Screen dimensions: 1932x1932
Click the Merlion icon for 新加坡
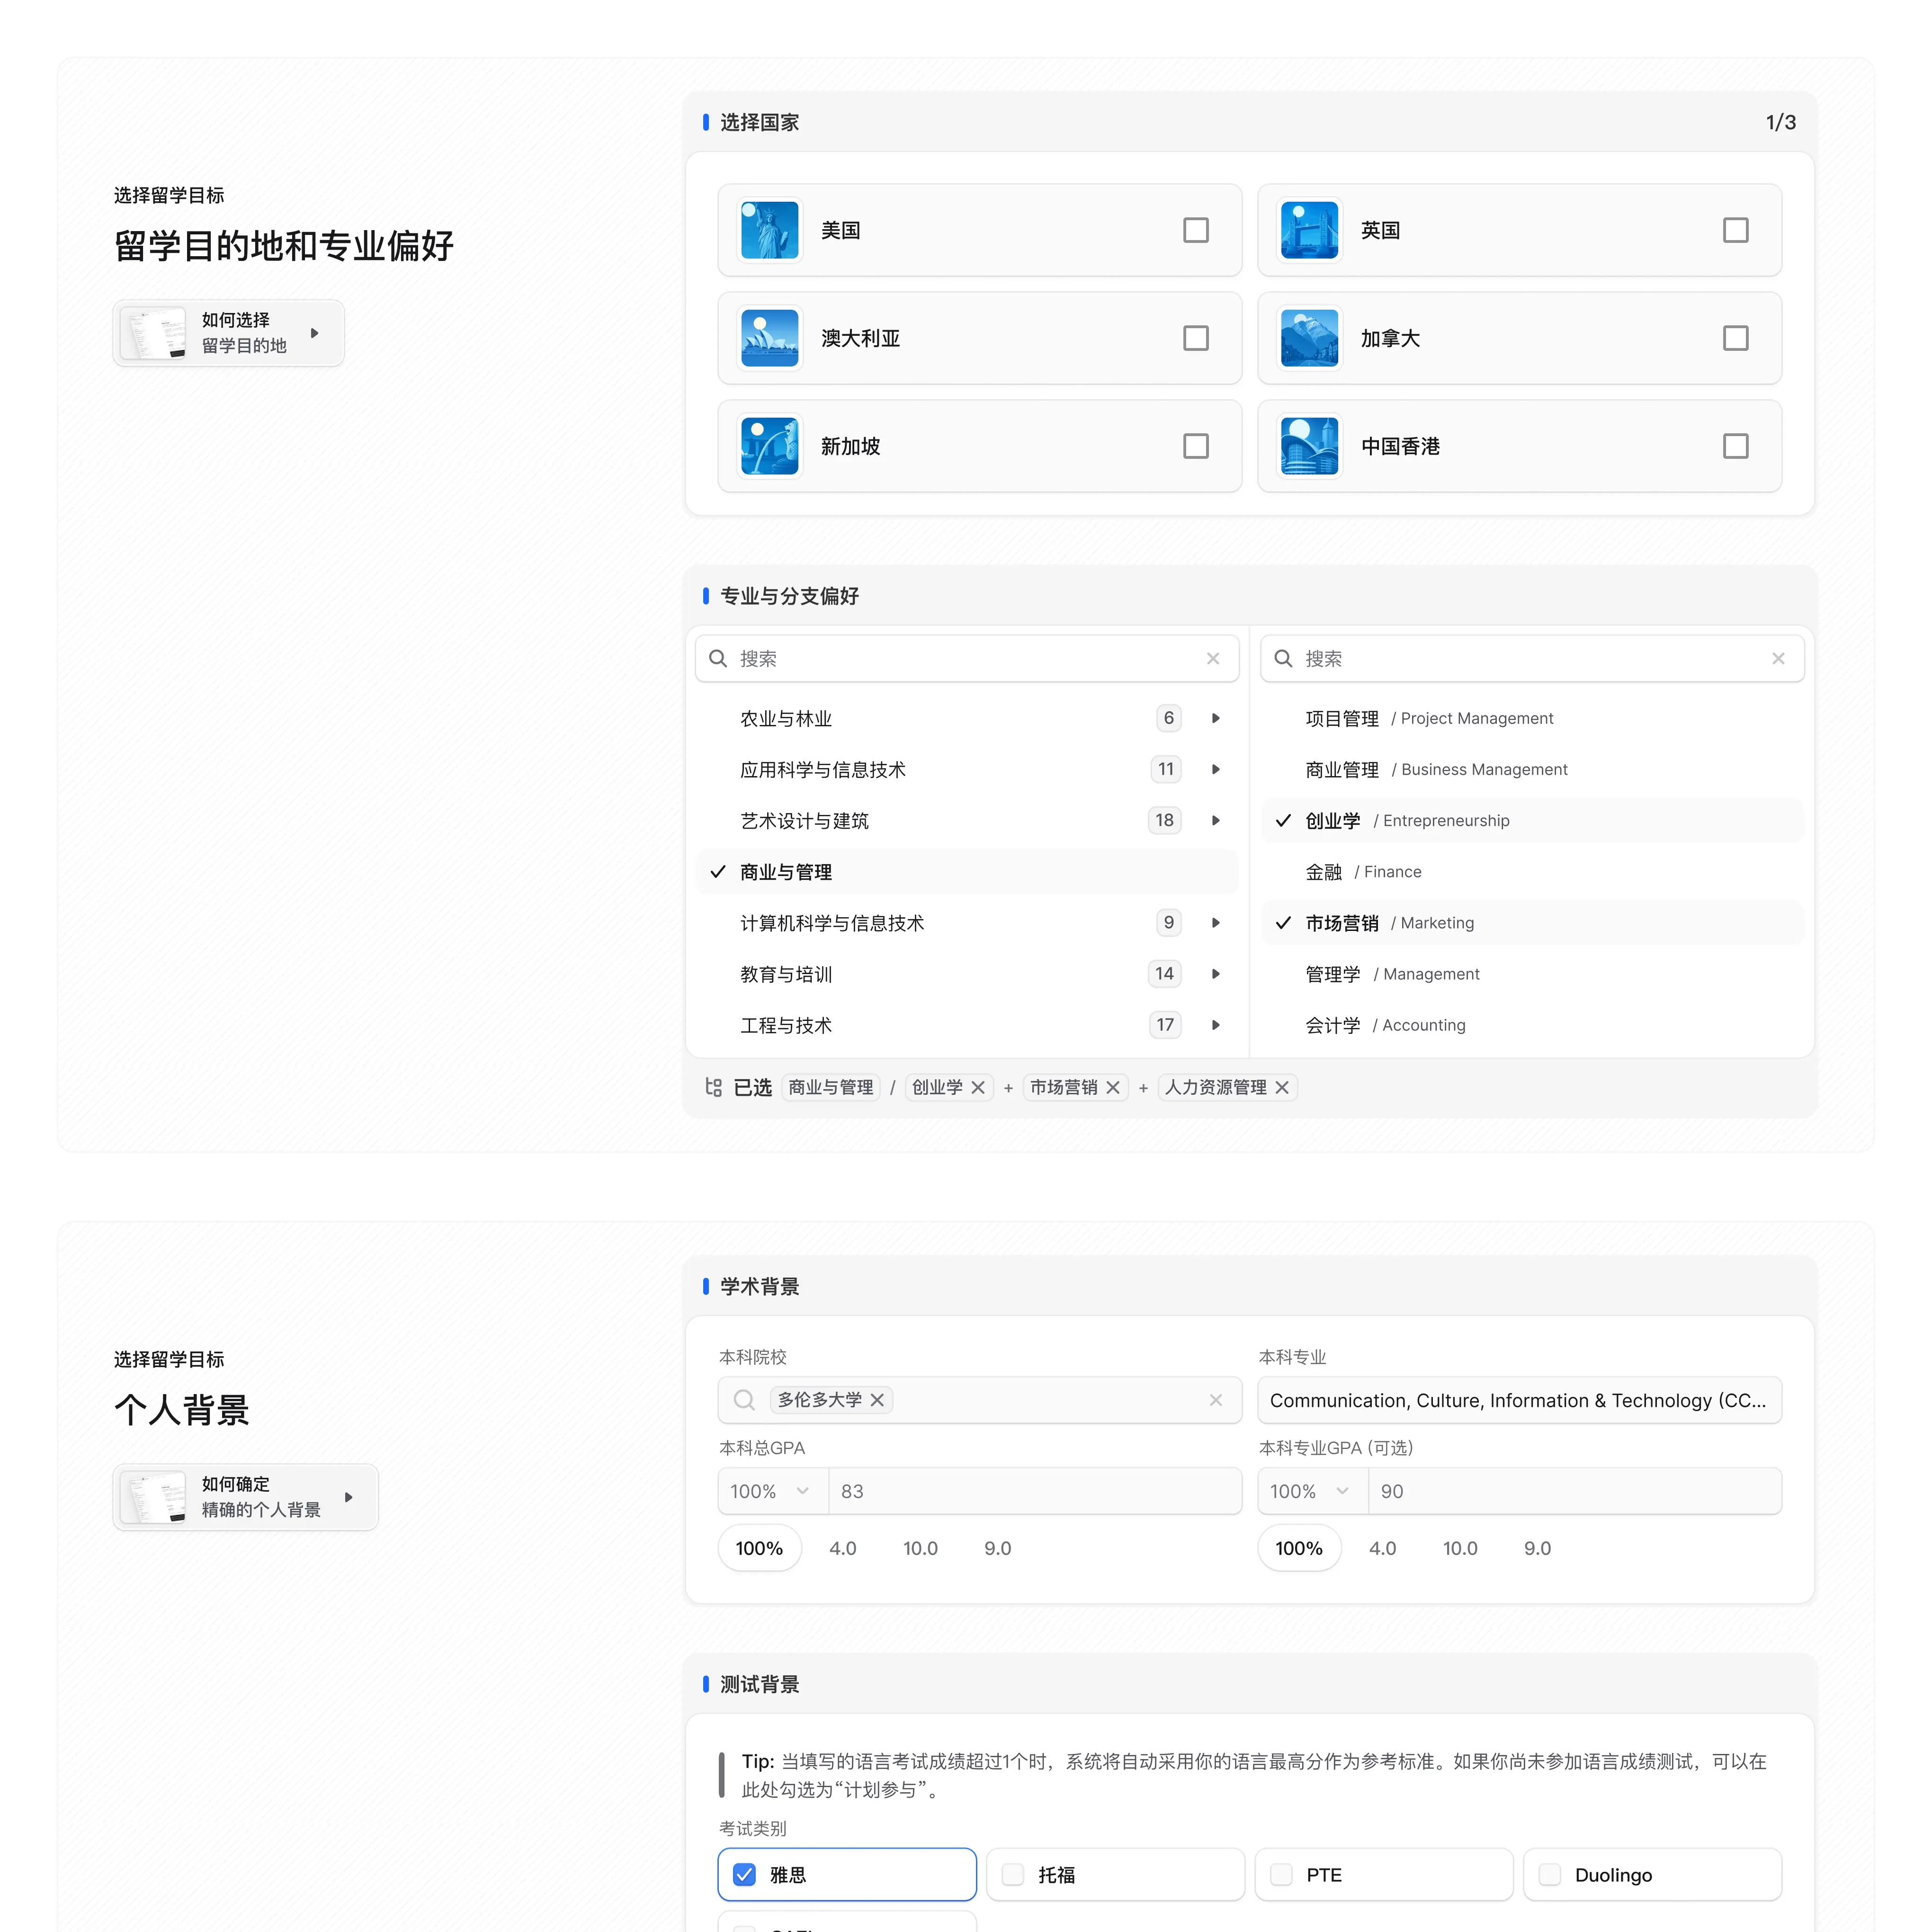tap(769, 446)
